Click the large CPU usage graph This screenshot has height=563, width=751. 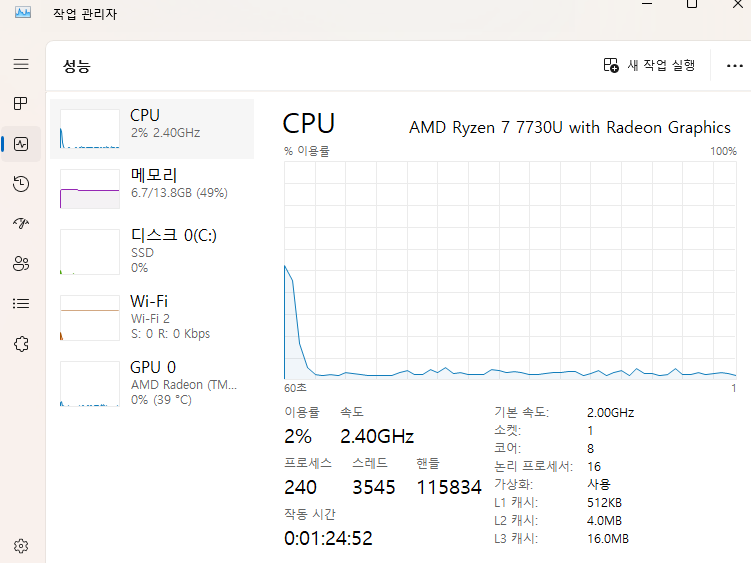(510, 268)
